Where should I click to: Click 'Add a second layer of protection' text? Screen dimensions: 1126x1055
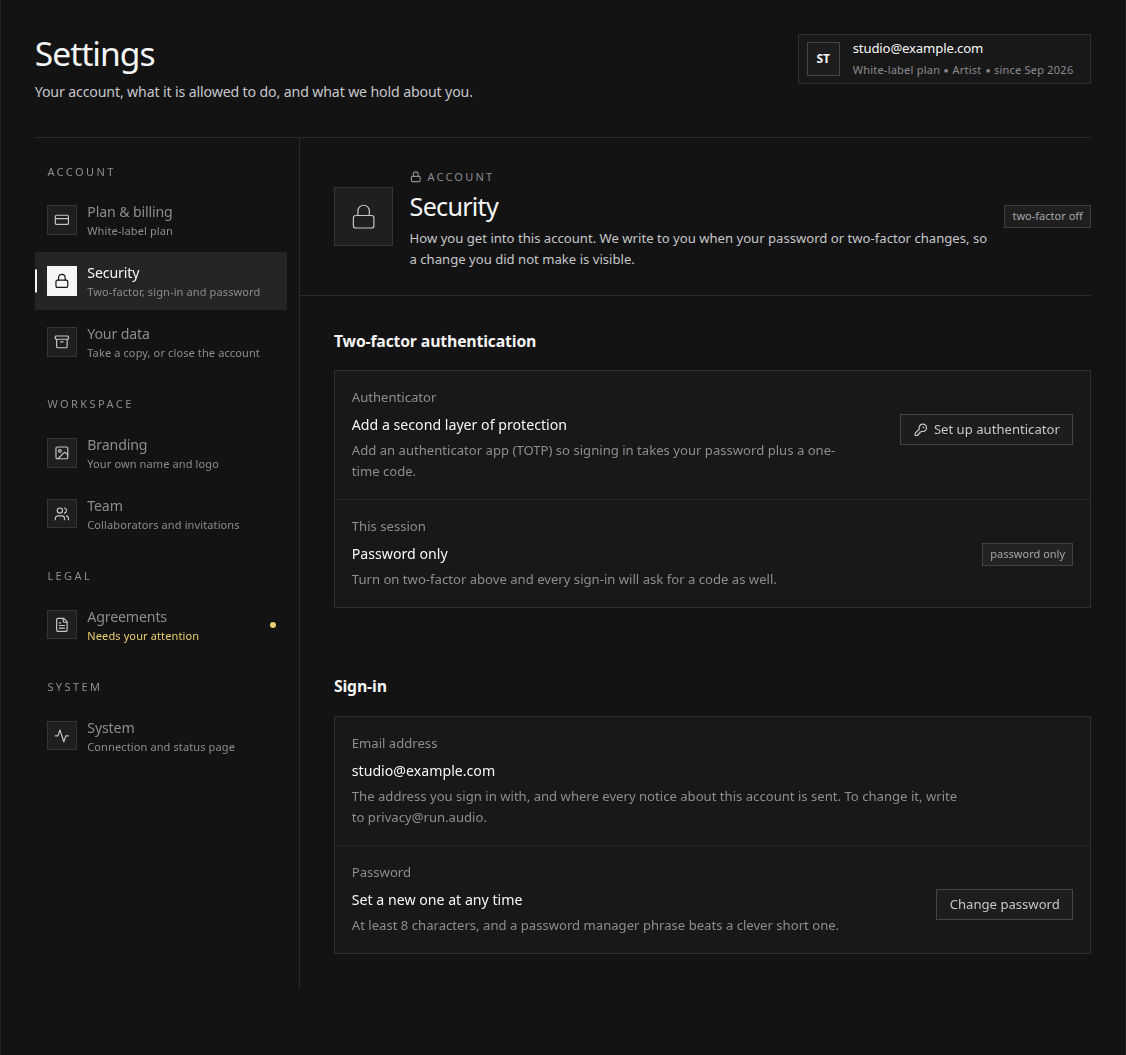click(459, 425)
